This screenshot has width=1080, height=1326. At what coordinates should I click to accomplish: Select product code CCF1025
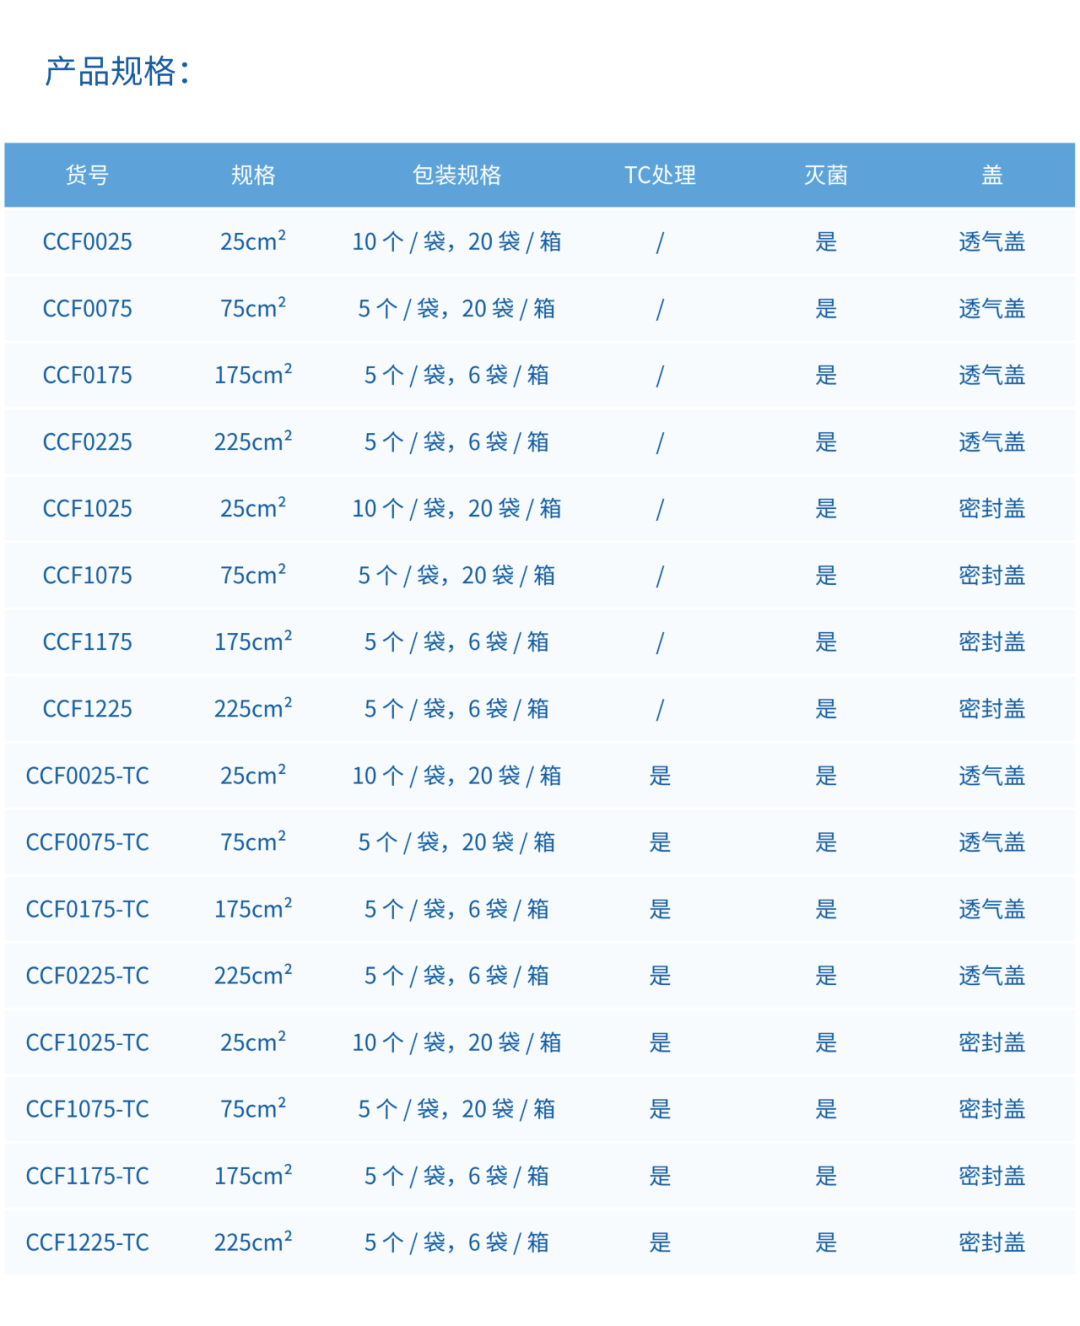87,509
